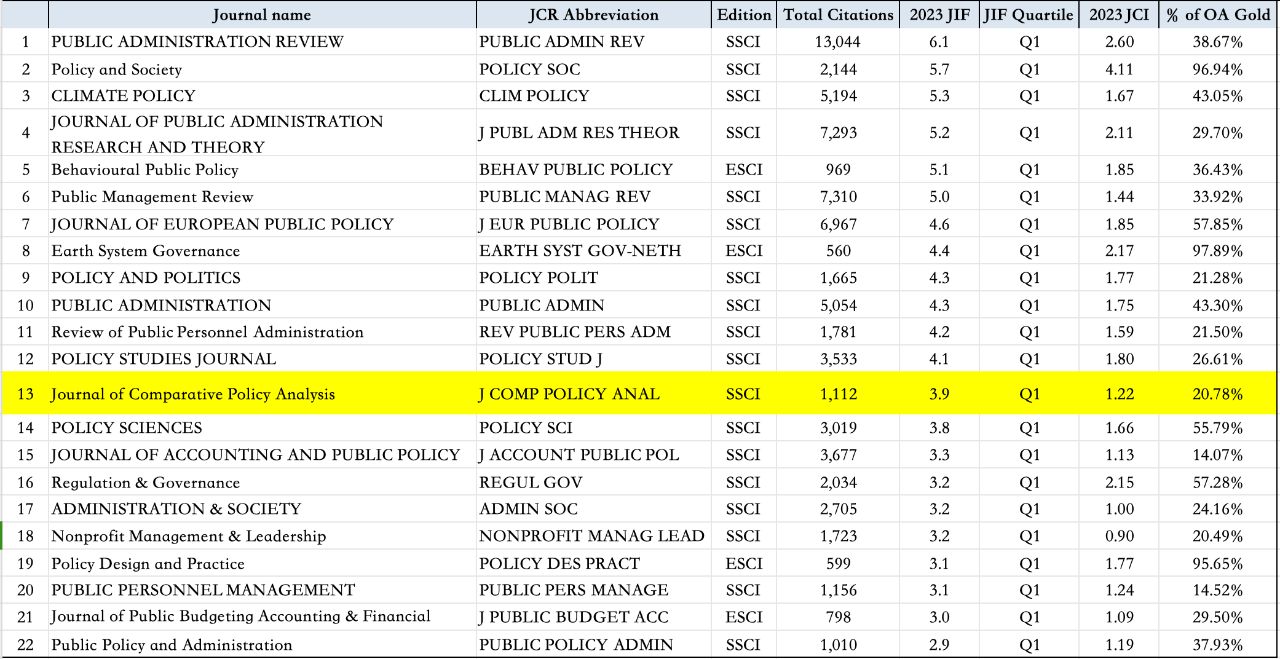Click the JIF Quartile header cell
Viewport: 1280px width, 659px height.
click(1028, 15)
